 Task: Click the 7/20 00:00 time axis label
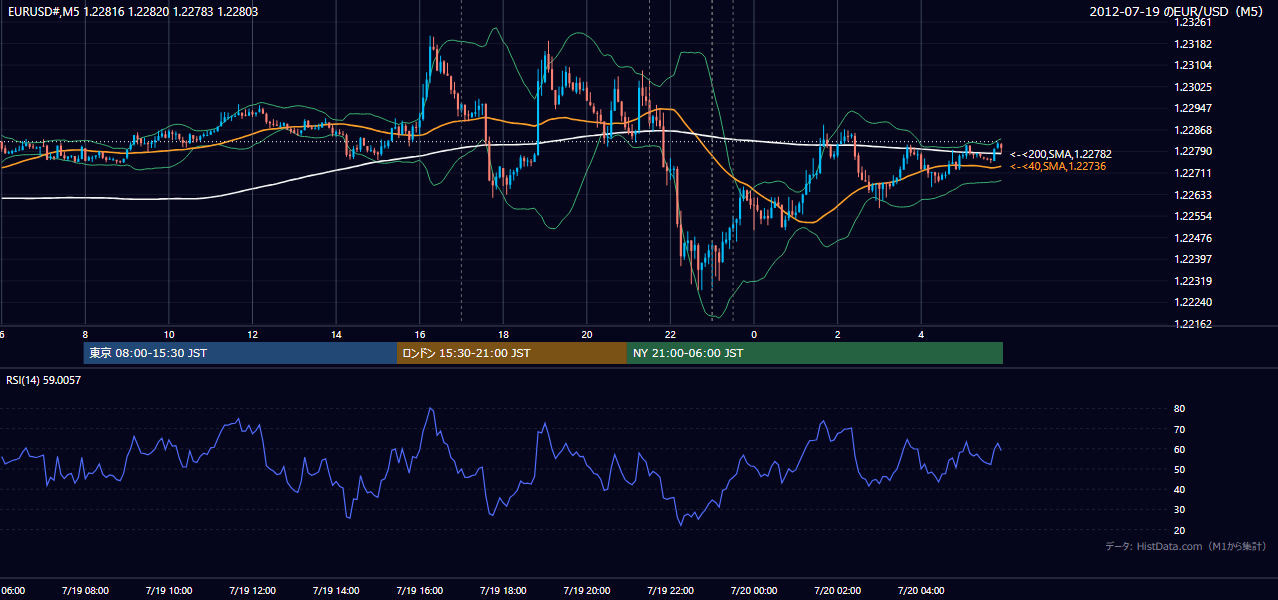point(753,590)
